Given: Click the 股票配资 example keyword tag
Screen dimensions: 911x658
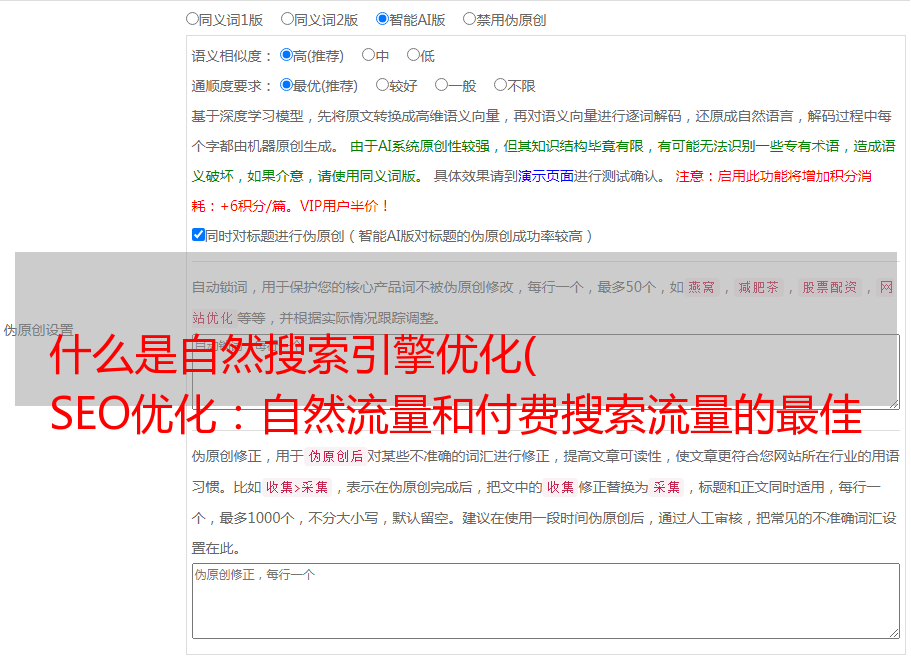Looking at the screenshot, I should 830,287.
